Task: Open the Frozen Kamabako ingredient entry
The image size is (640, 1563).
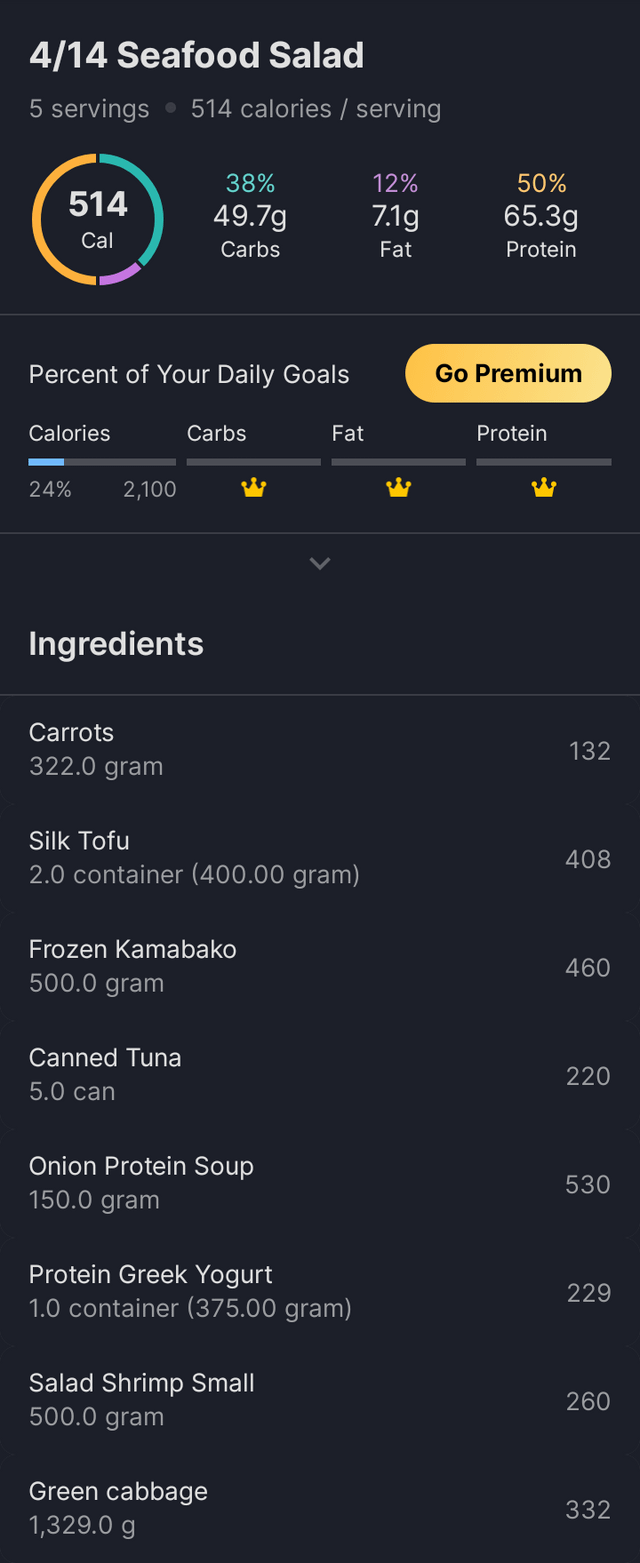Action: [x=320, y=966]
